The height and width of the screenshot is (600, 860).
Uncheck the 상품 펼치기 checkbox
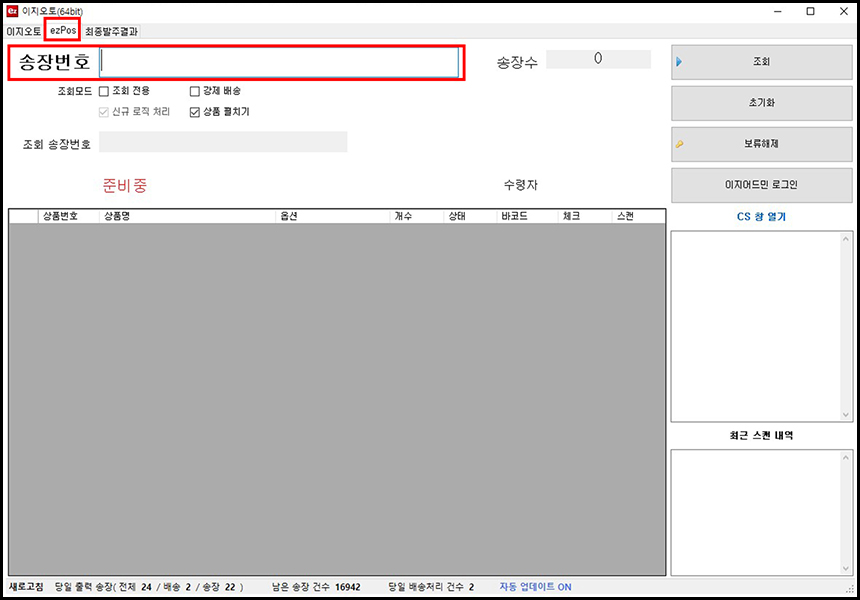point(194,112)
